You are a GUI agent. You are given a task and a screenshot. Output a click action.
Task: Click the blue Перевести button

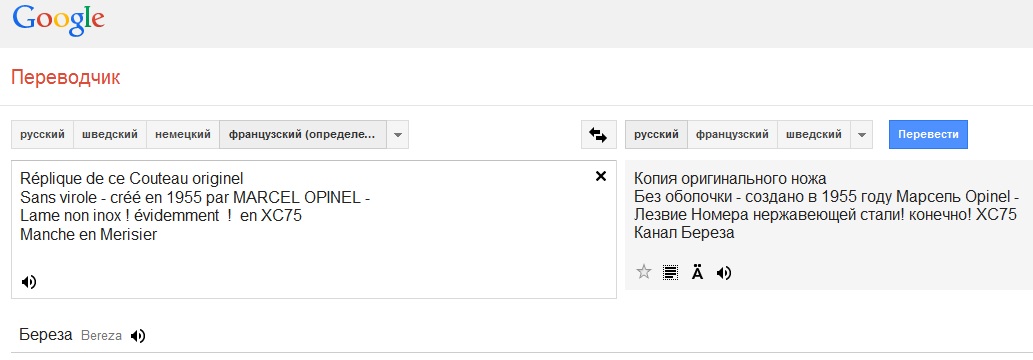928,135
